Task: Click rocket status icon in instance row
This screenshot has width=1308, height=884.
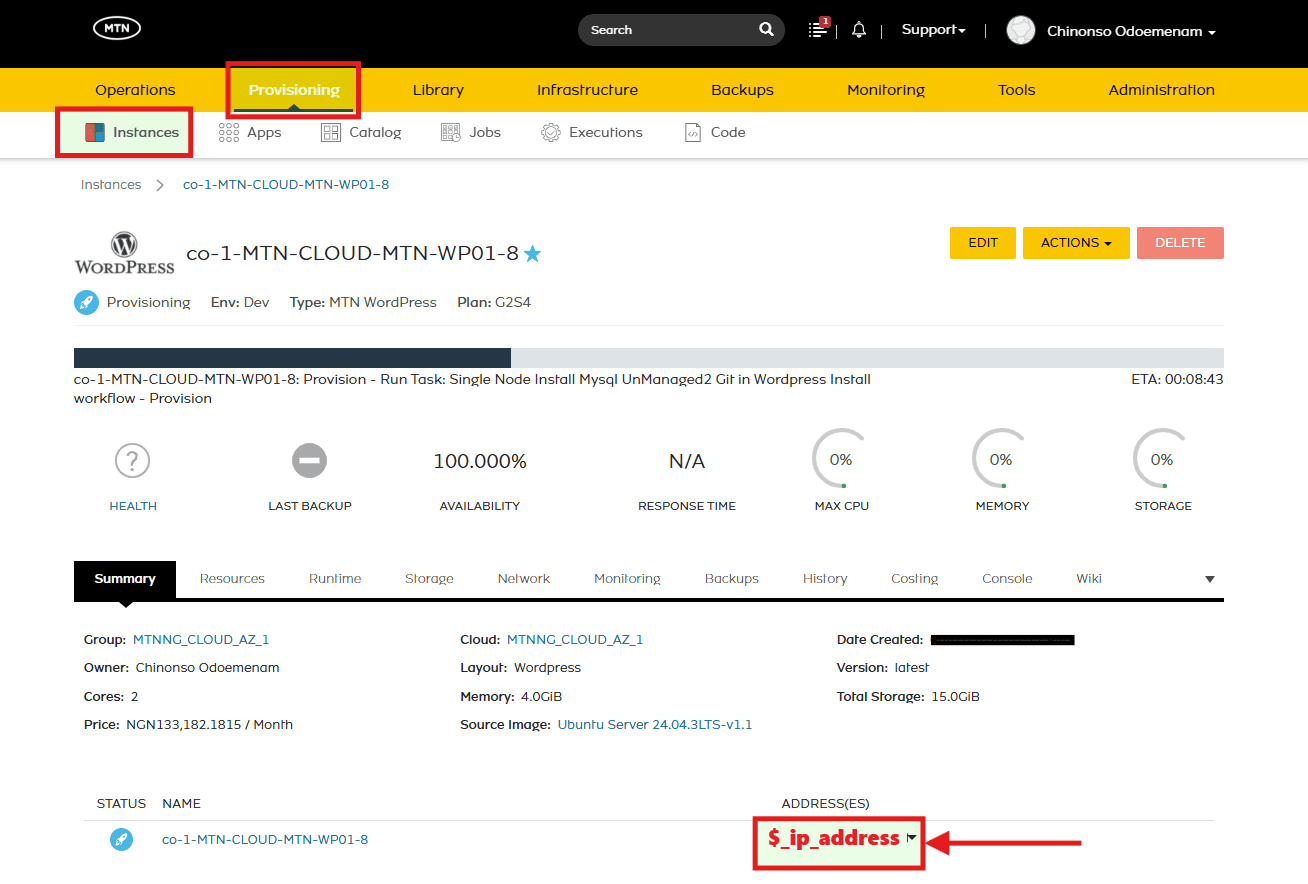Action: (x=121, y=840)
